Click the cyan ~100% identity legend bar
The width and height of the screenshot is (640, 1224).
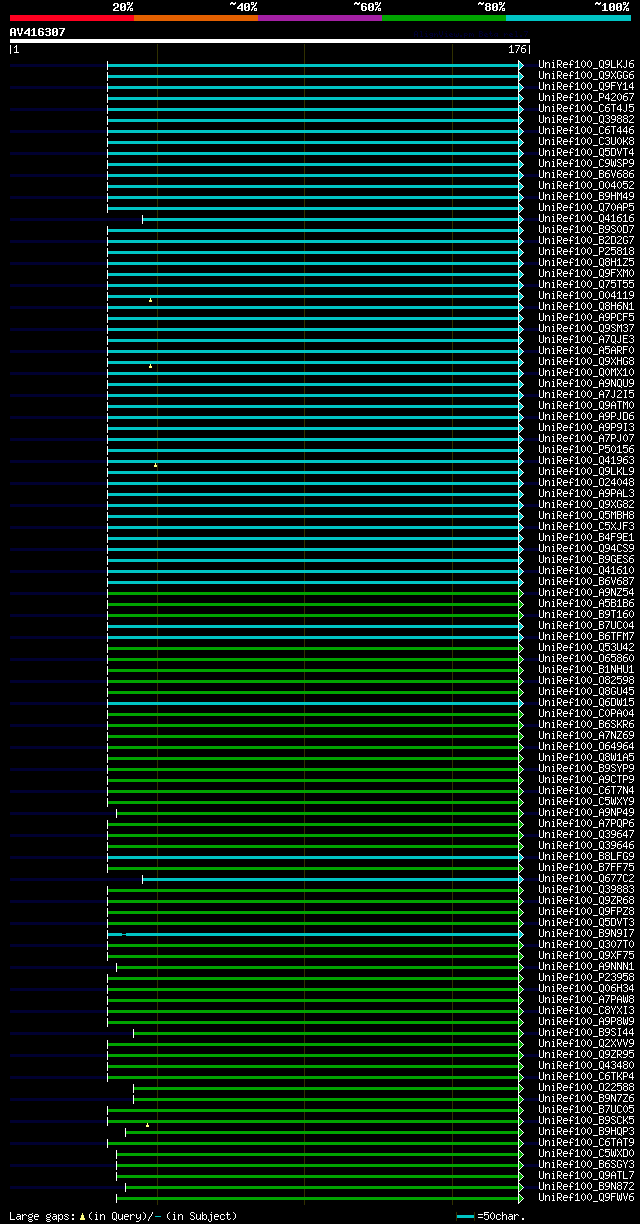pos(567,18)
